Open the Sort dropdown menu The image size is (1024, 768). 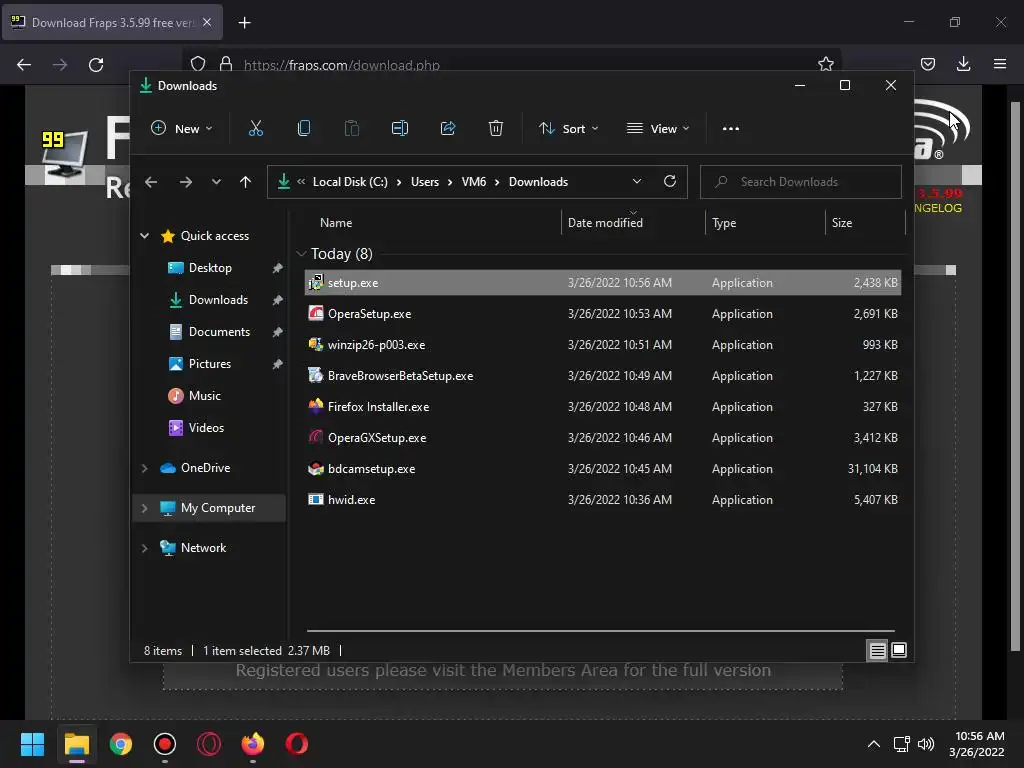(x=568, y=129)
